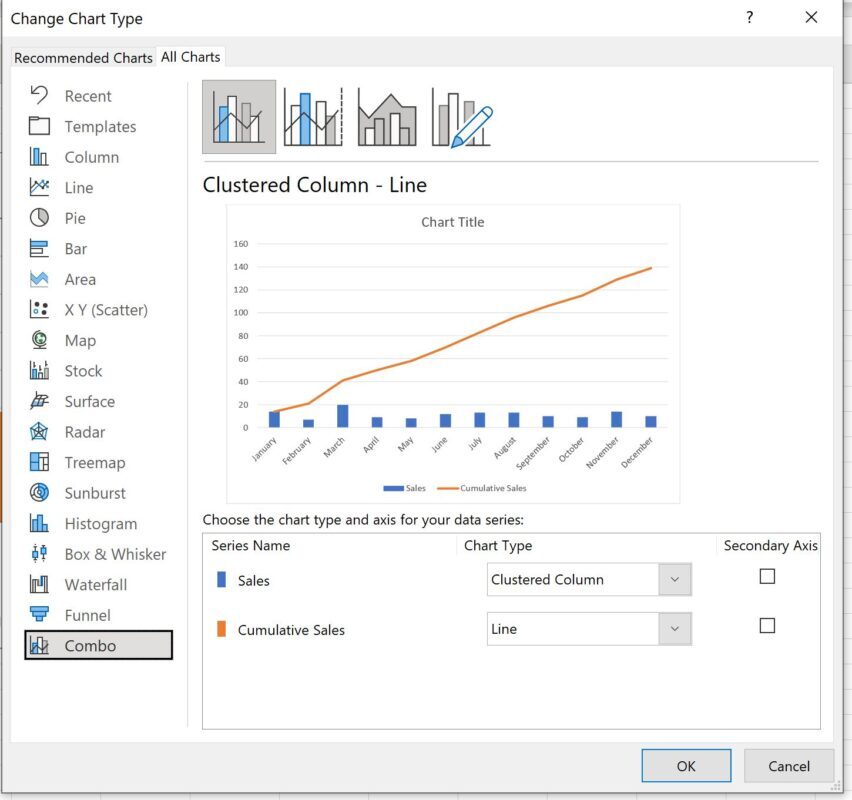Pick the Stacked Area - Clustered Column icon

click(x=387, y=118)
